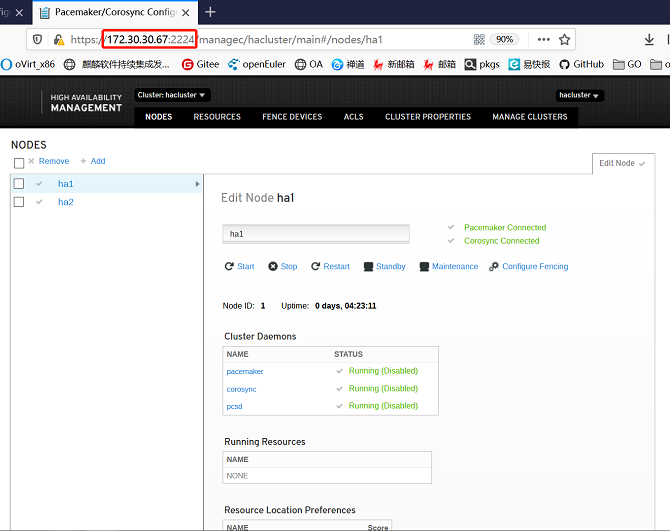Open the QR code icon in address bar

point(479,39)
